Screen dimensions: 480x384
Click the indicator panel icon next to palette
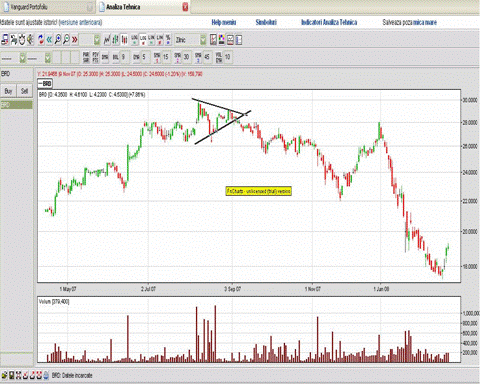(230, 40)
